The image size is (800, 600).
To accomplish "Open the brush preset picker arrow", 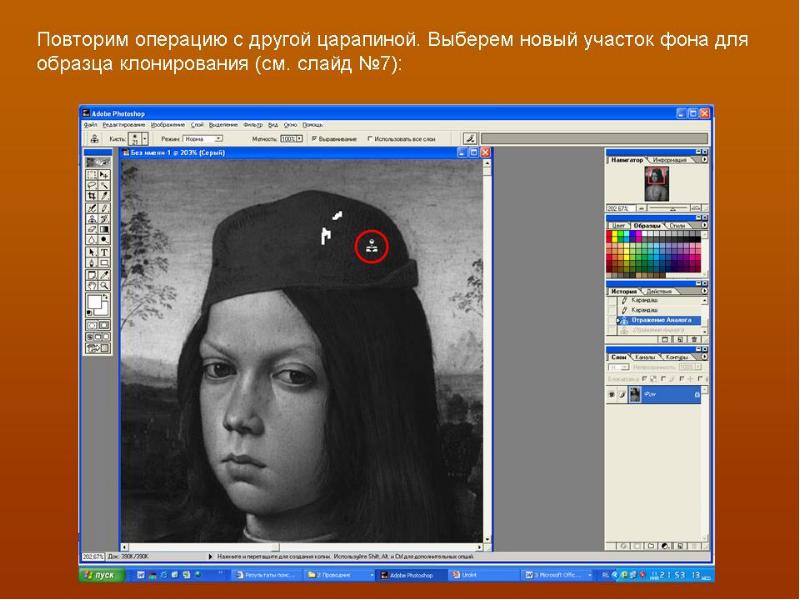I will (x=145, y=139).
